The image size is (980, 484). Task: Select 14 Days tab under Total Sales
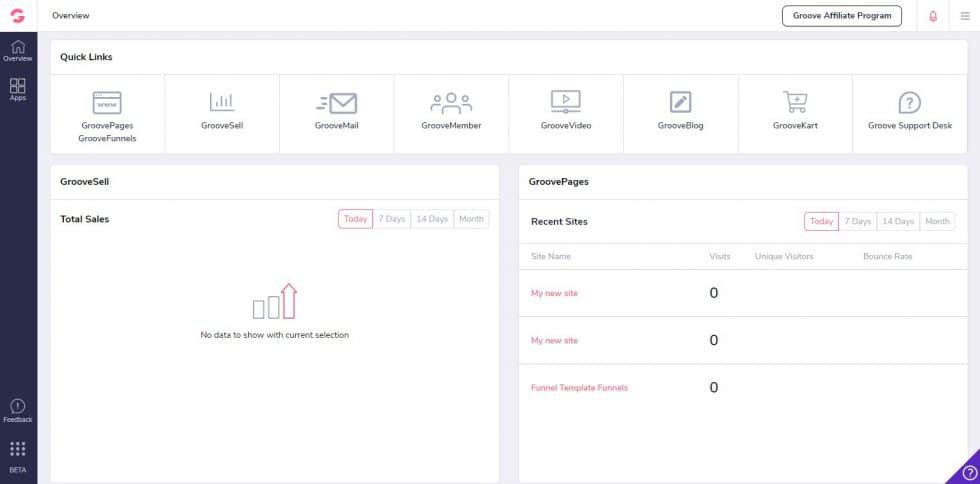pyautogui.click(x=432, y=219)
